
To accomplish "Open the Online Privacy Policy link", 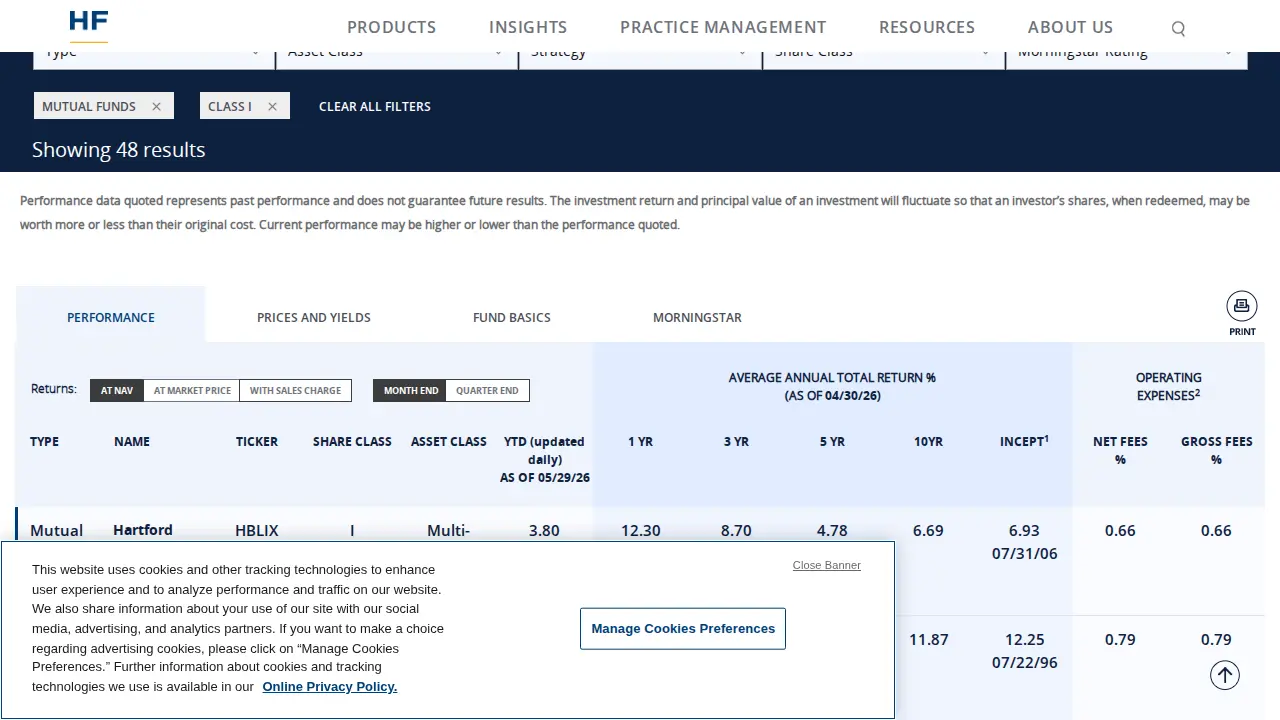I will click(330, 686).
